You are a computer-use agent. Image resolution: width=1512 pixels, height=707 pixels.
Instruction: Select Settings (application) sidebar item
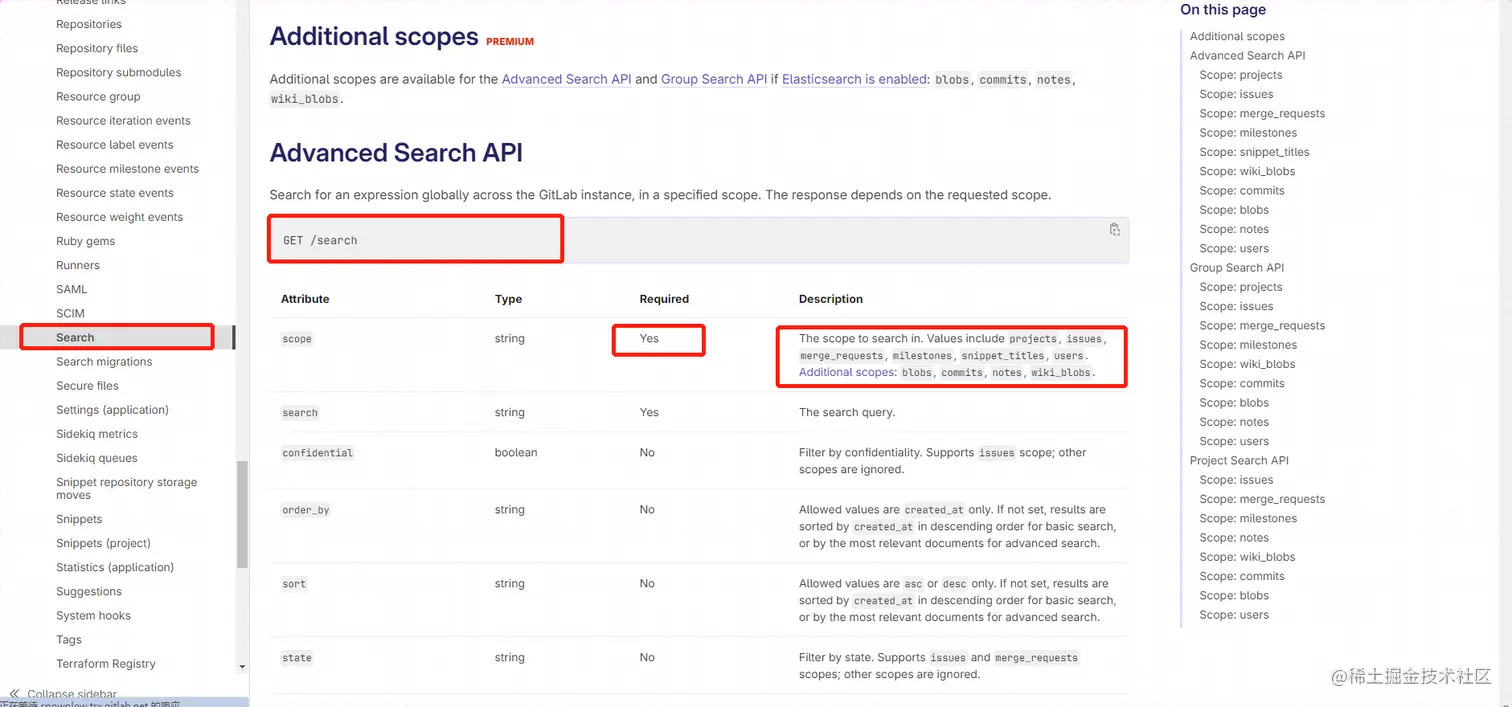(x=112, y=410)
